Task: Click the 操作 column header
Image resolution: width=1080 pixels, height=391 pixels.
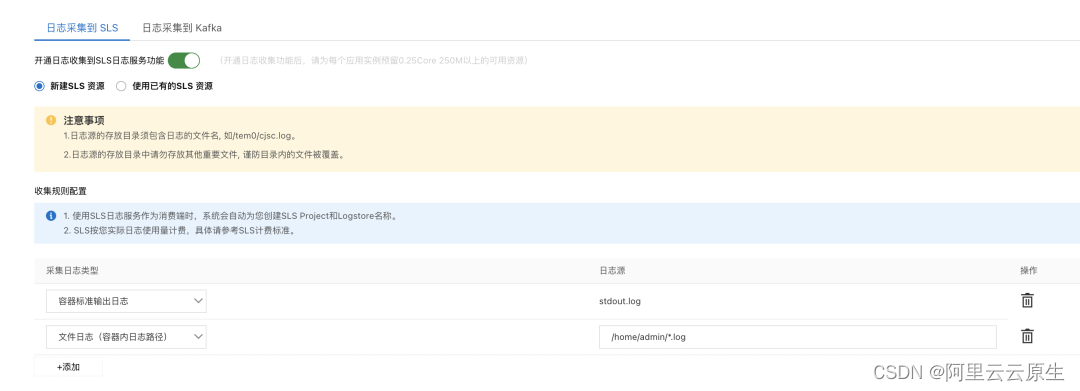Action: (x=1029, y=271)
